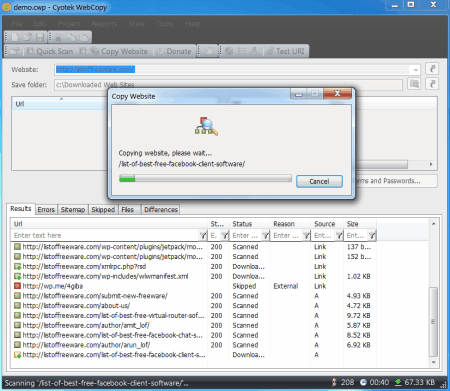Viewport: 450px width, 391px height.
Task: Switch to the Differences tab
Action: point(161,210)
